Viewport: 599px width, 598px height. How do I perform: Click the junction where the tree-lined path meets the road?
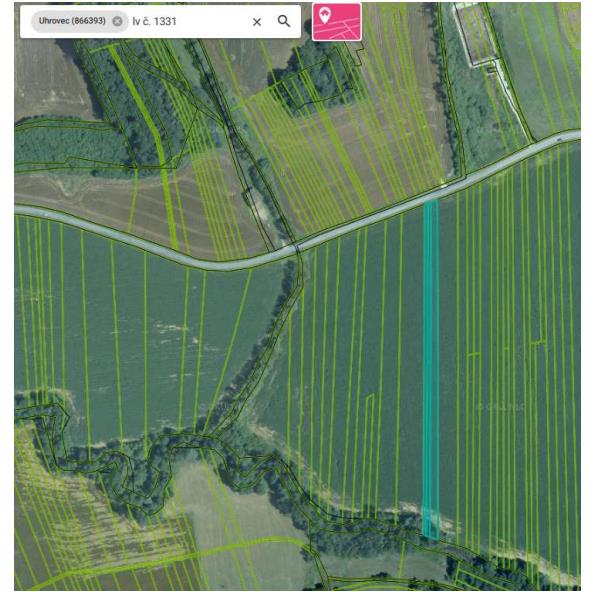point(297,248)
